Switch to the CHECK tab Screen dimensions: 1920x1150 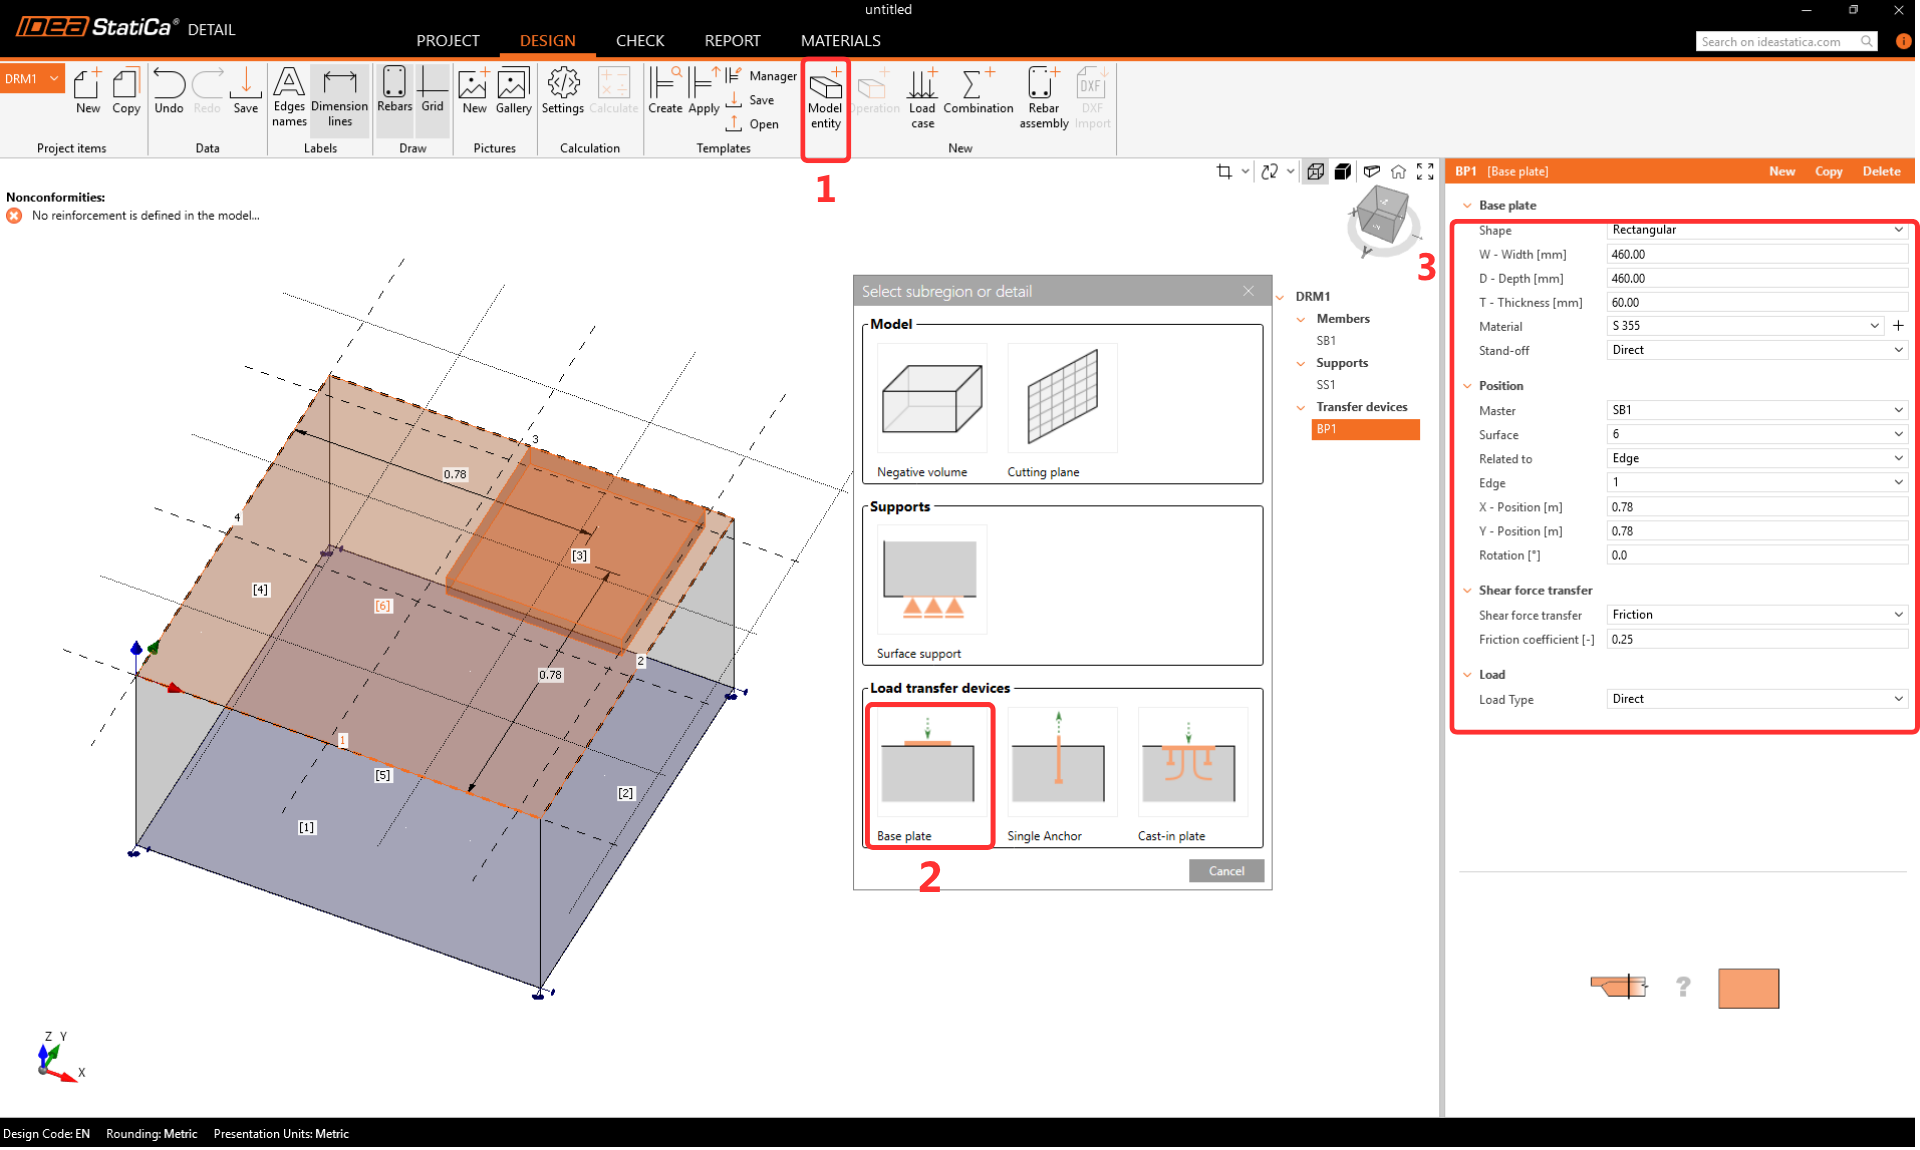(x=640, y=41)
